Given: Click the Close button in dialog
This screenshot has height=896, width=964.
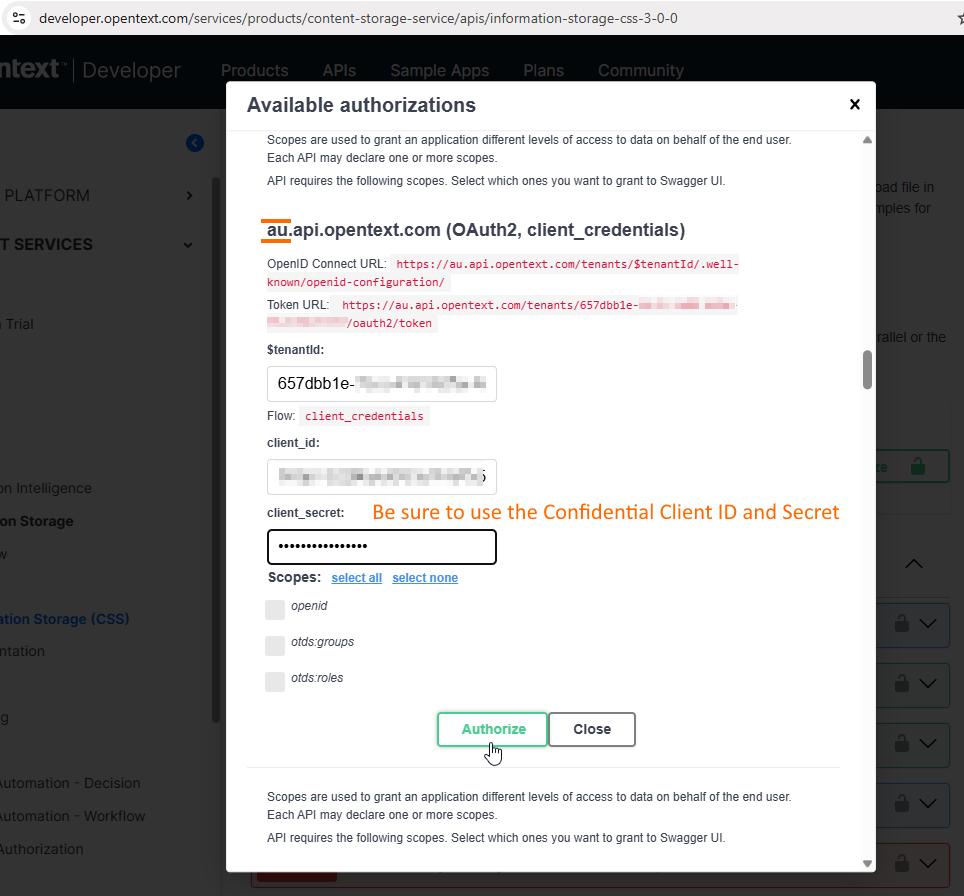Looking at the screenshot, I should 592,729.
